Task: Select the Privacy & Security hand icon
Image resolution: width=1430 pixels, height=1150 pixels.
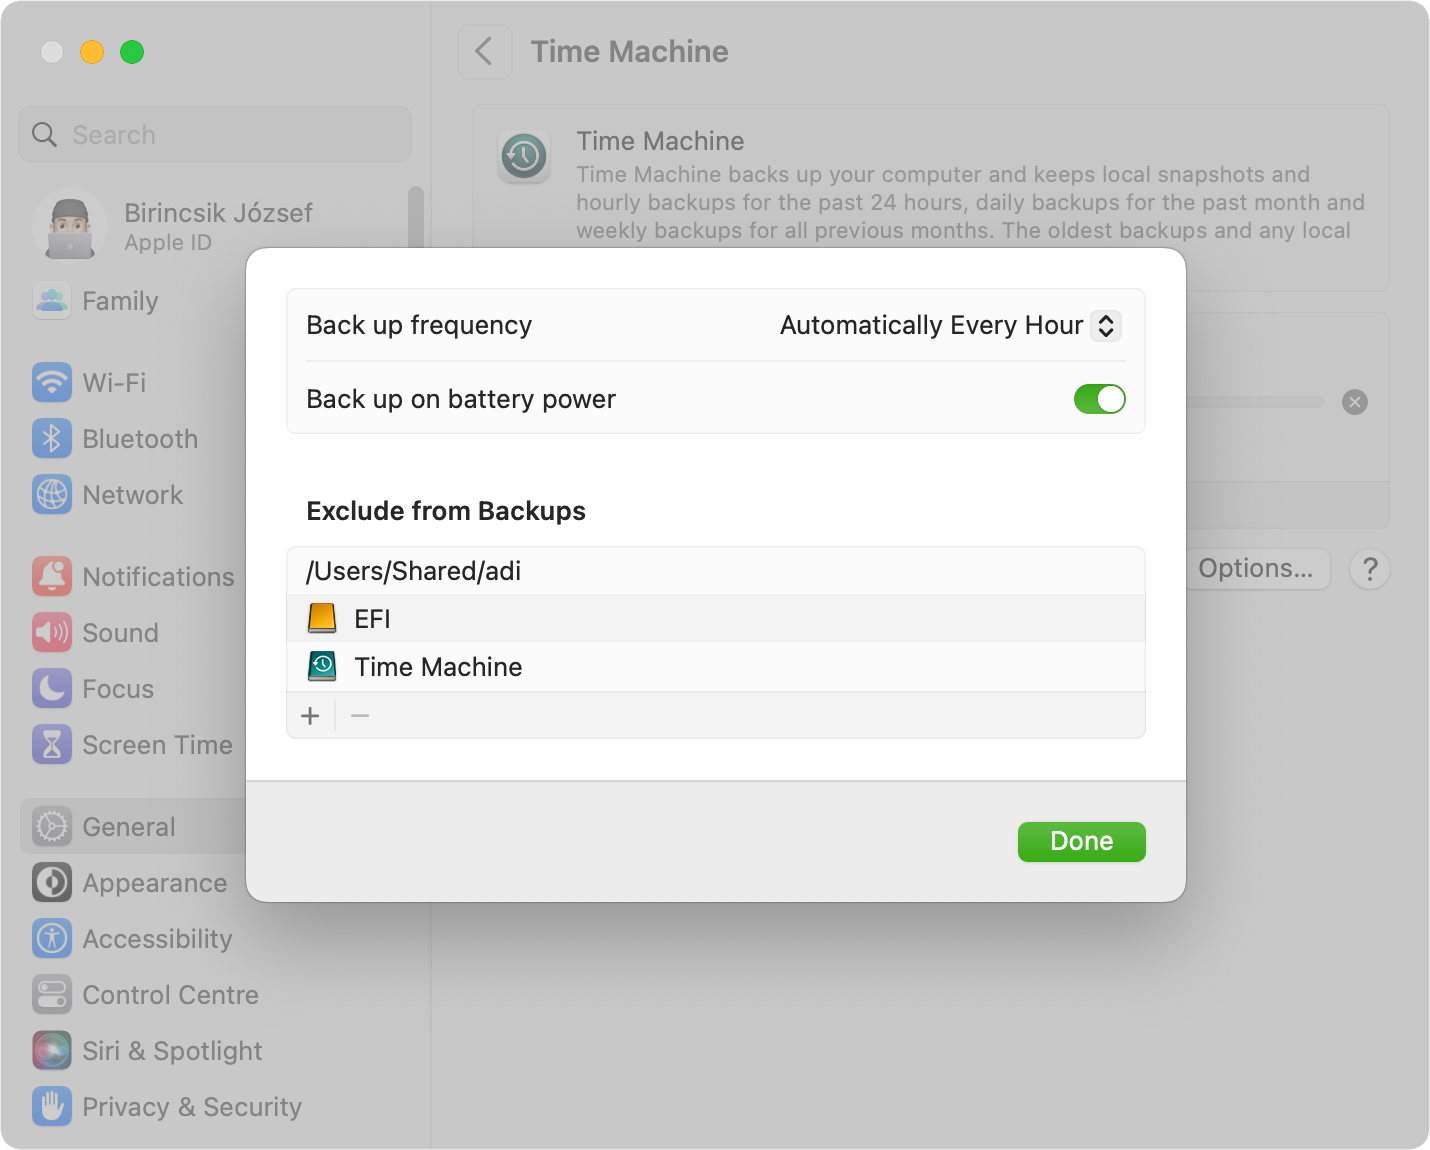Action: click(52, 1106)
